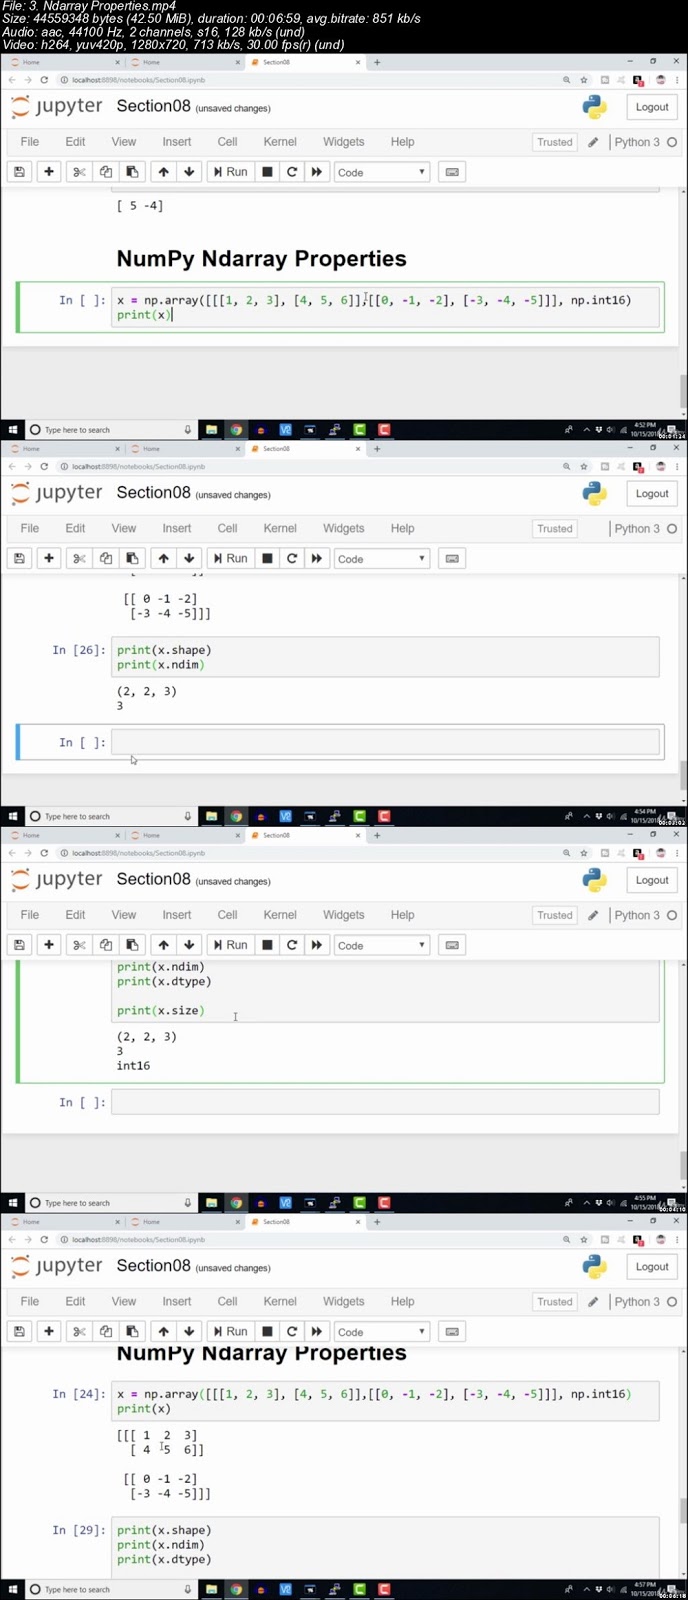Open the Insert menu in the third frame
The image size is (688, 1600).
(x=177, y=915)
